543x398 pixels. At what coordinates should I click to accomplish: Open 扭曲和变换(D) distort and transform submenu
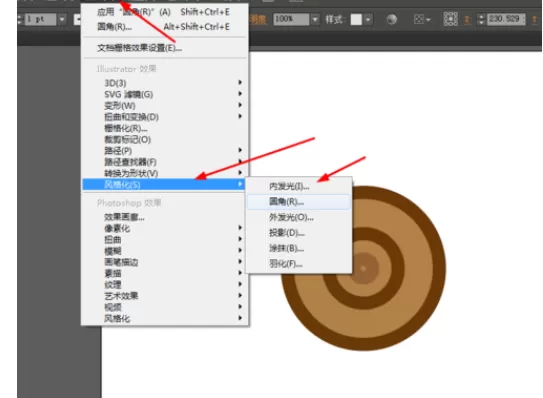[165, 117]
